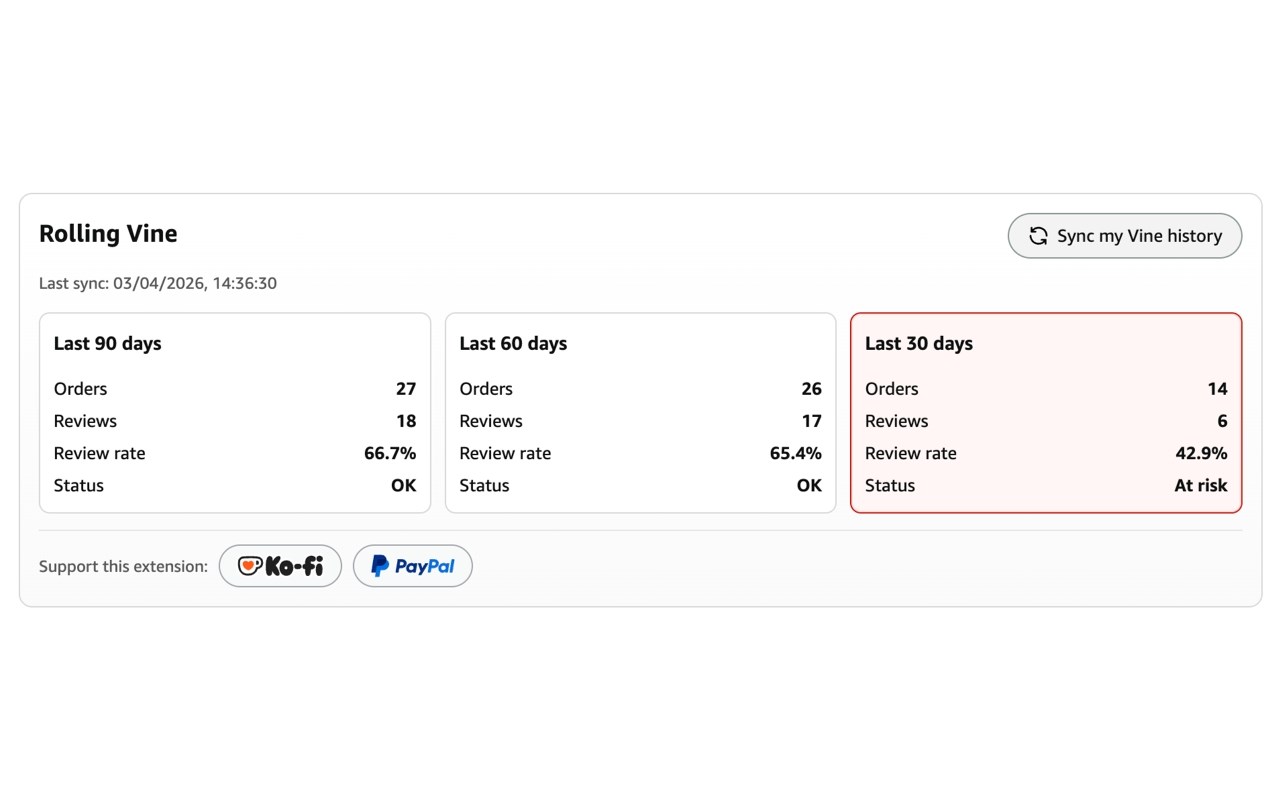Click the Last sync timestamp text
1280x800 pixels.
(x=158, y=283)
